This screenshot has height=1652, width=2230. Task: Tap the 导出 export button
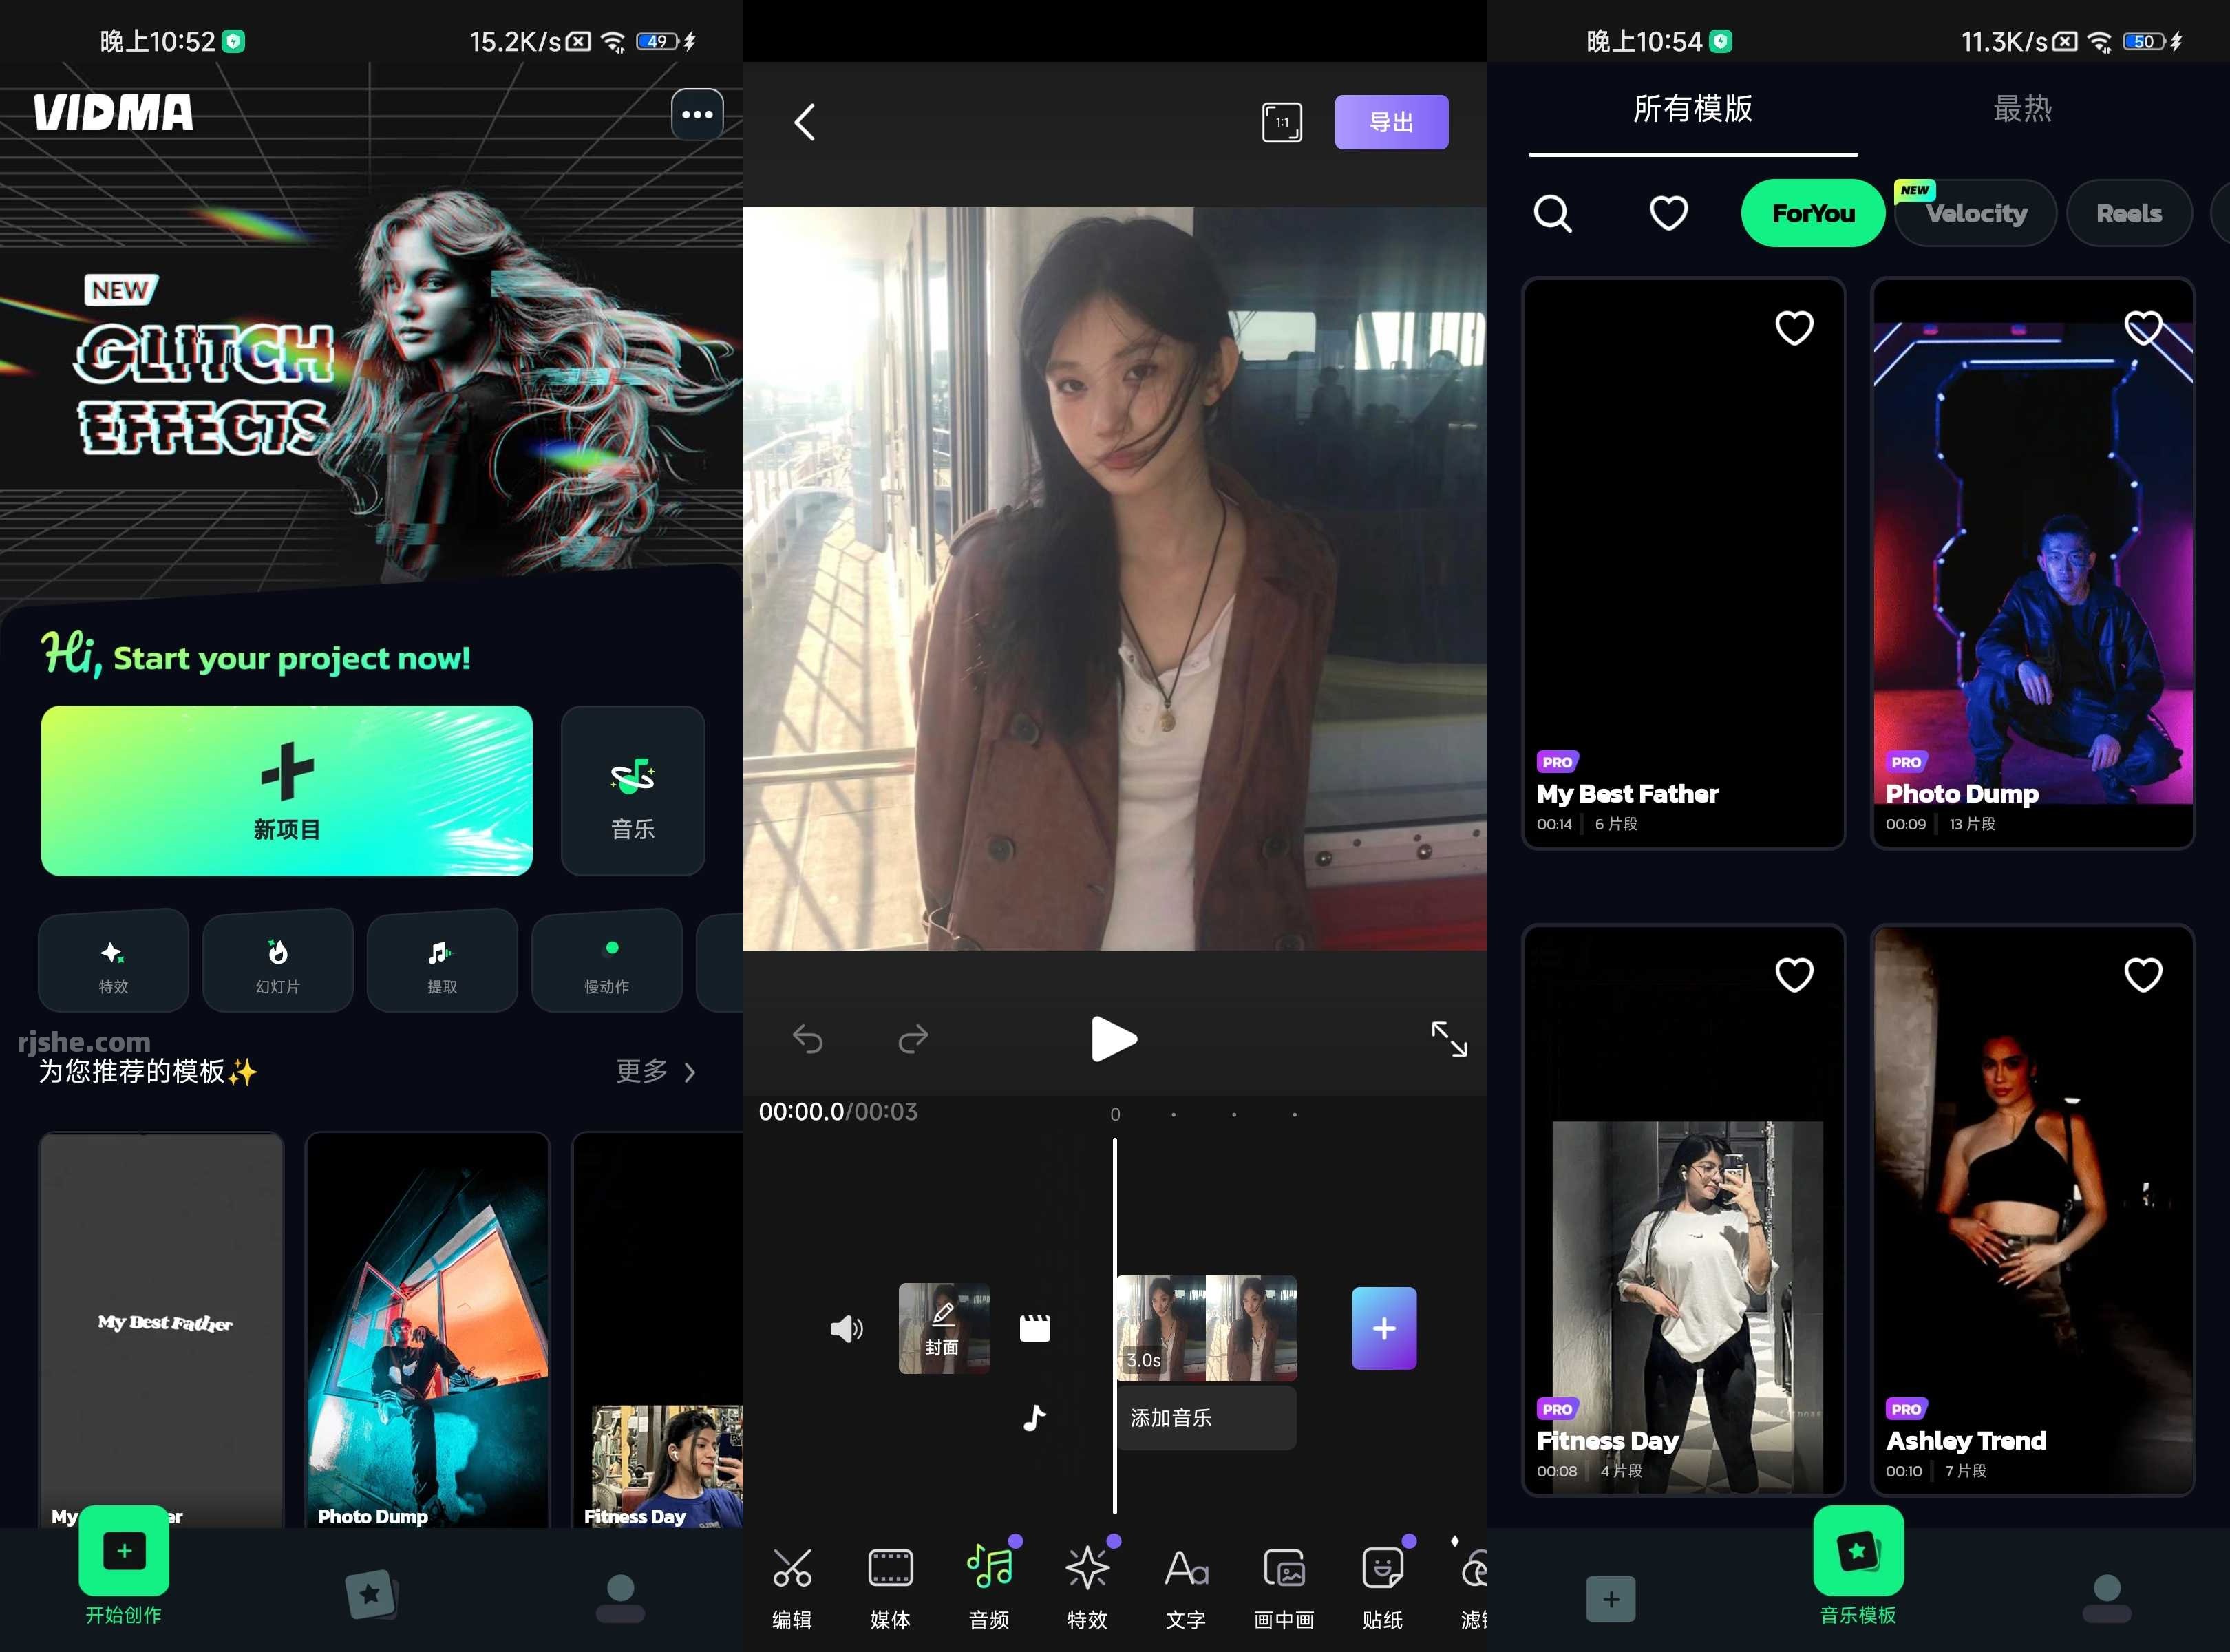coord(1392,121)
